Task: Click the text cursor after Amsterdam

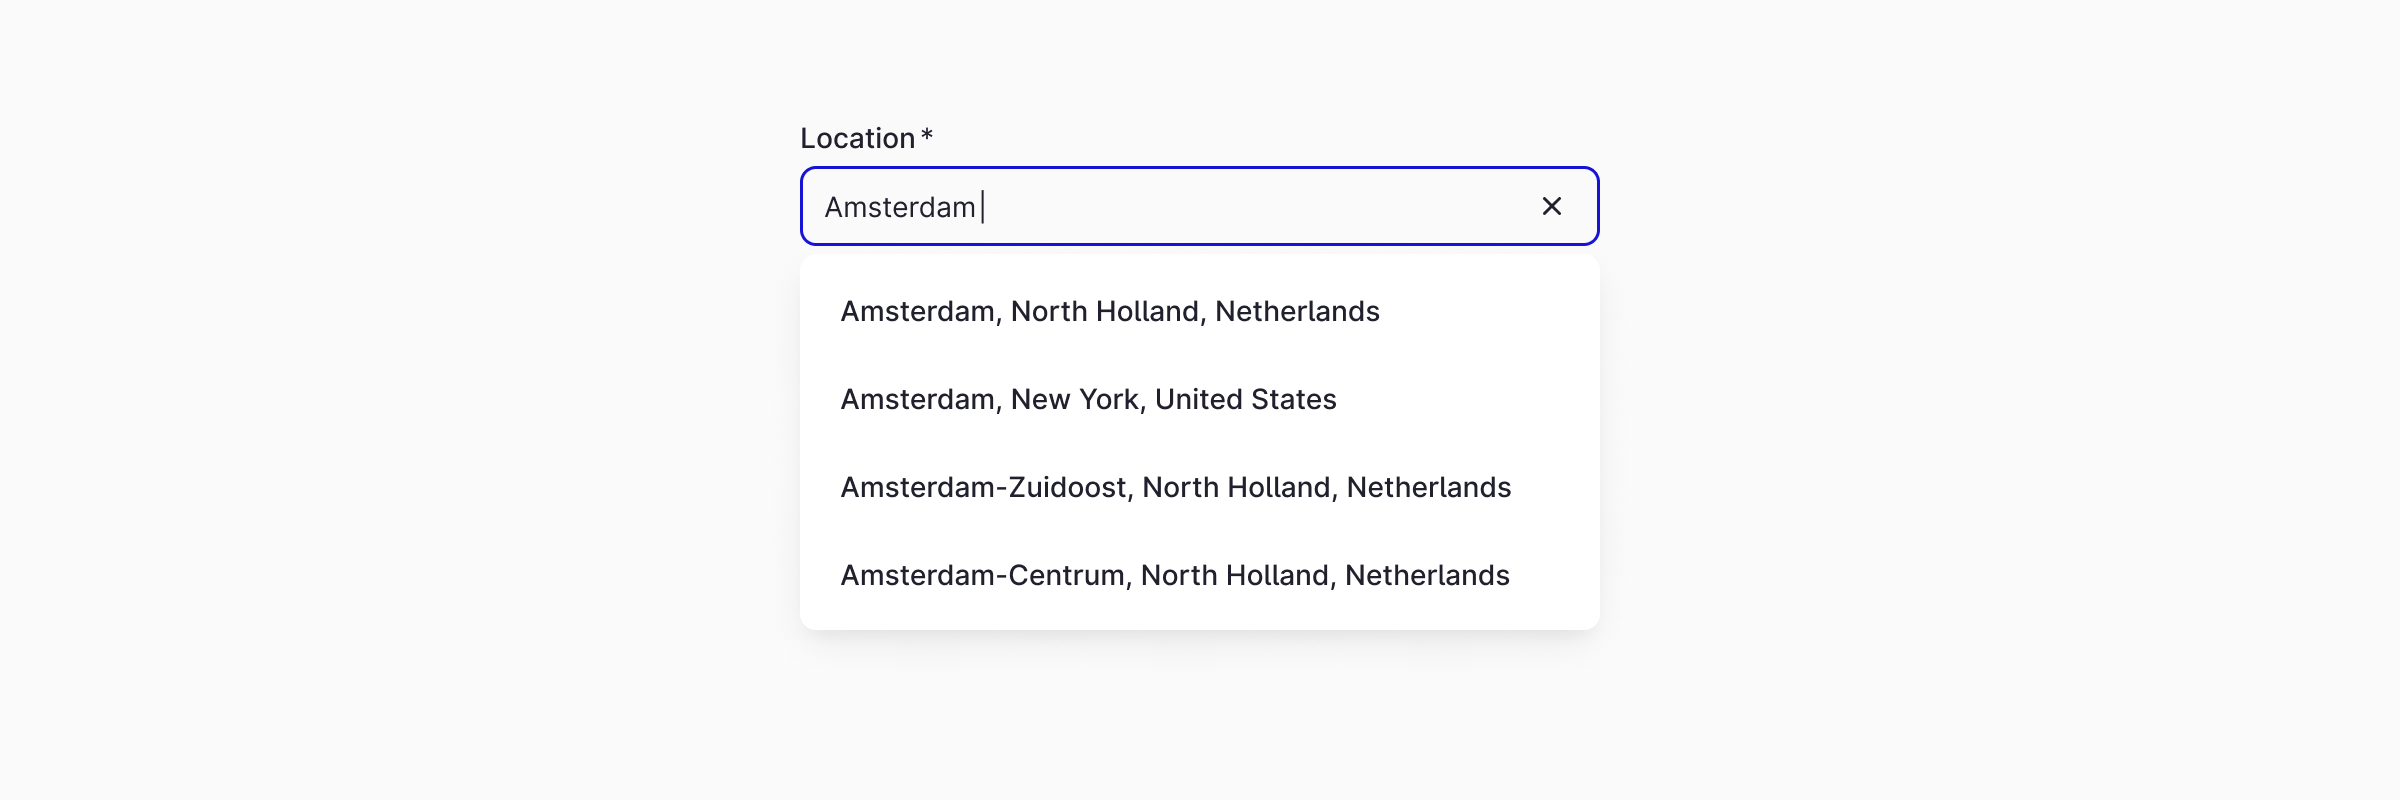Action: (983, 207)
